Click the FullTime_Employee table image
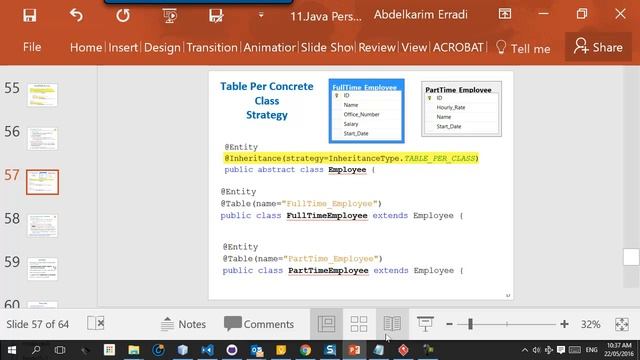 point(367,111)
